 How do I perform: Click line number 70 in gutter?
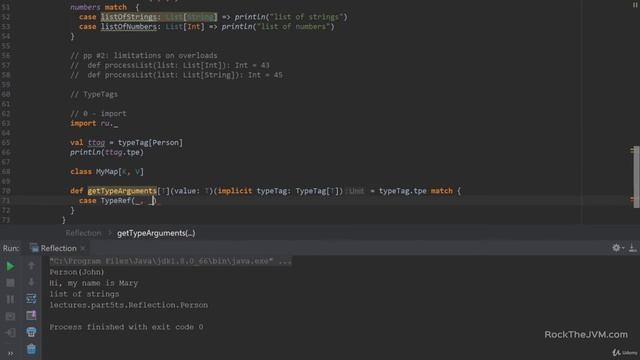pyautogui.click(x=6, y=191)
